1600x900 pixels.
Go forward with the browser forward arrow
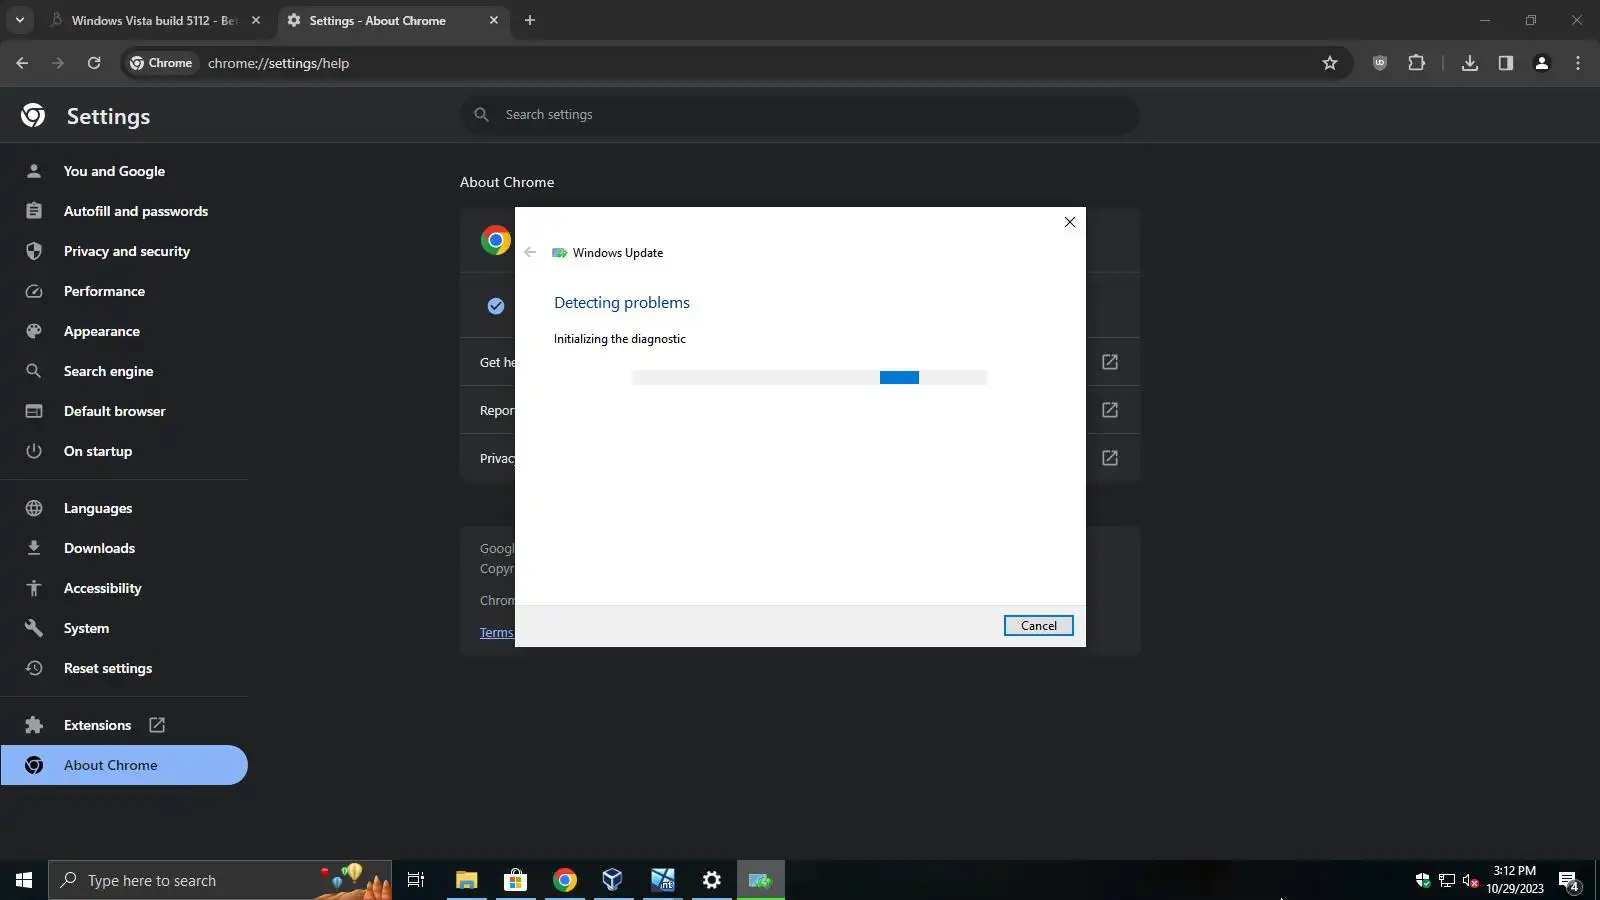[58, 63]
